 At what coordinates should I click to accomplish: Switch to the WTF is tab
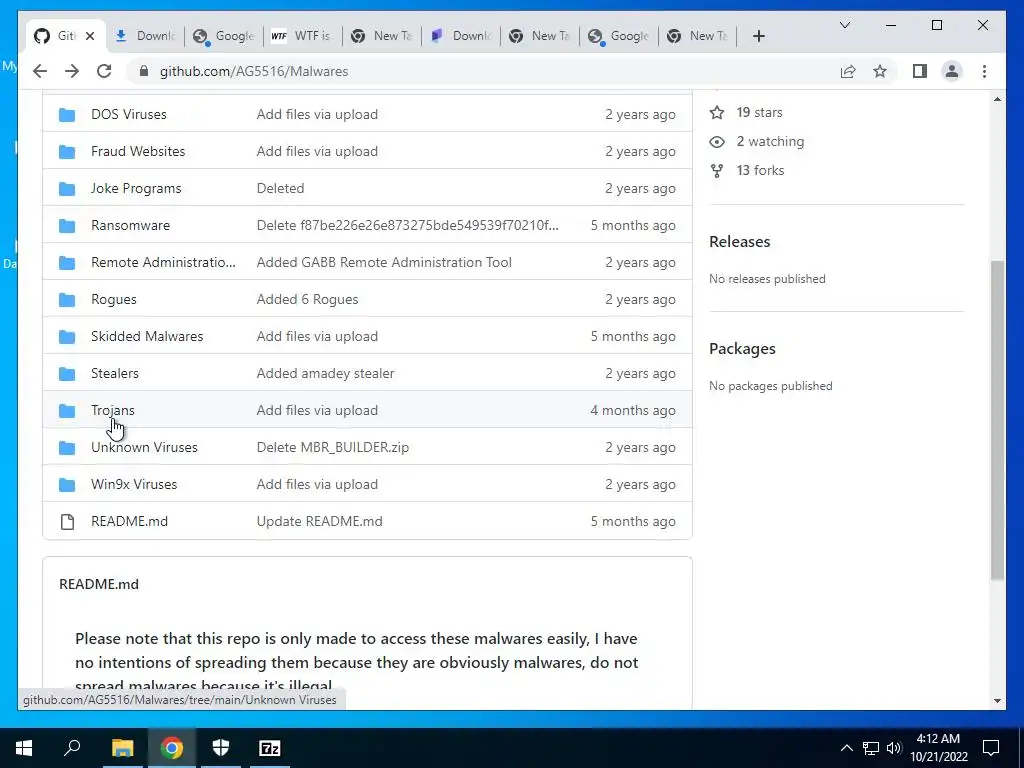(302, 36)
